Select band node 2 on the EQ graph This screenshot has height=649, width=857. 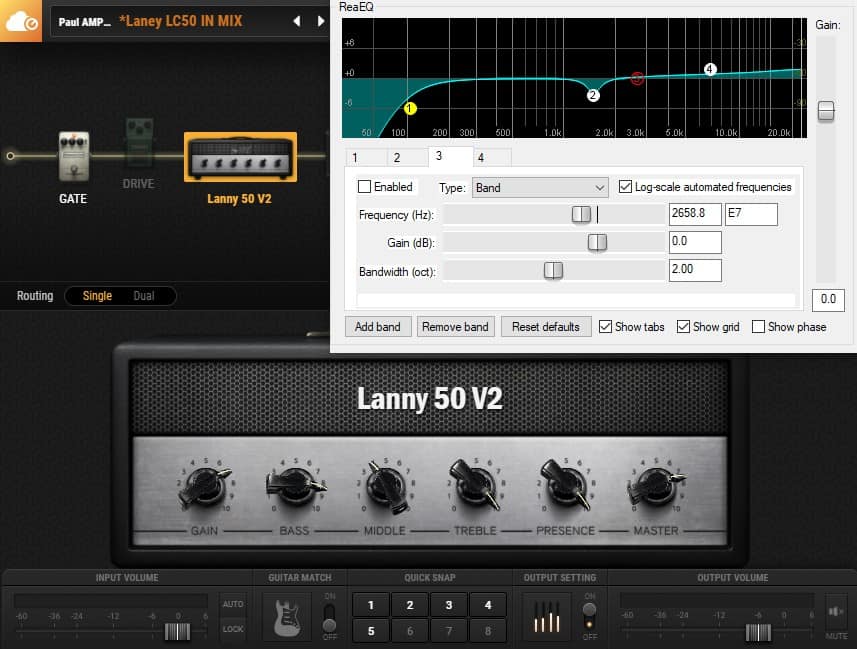point(593,95)
